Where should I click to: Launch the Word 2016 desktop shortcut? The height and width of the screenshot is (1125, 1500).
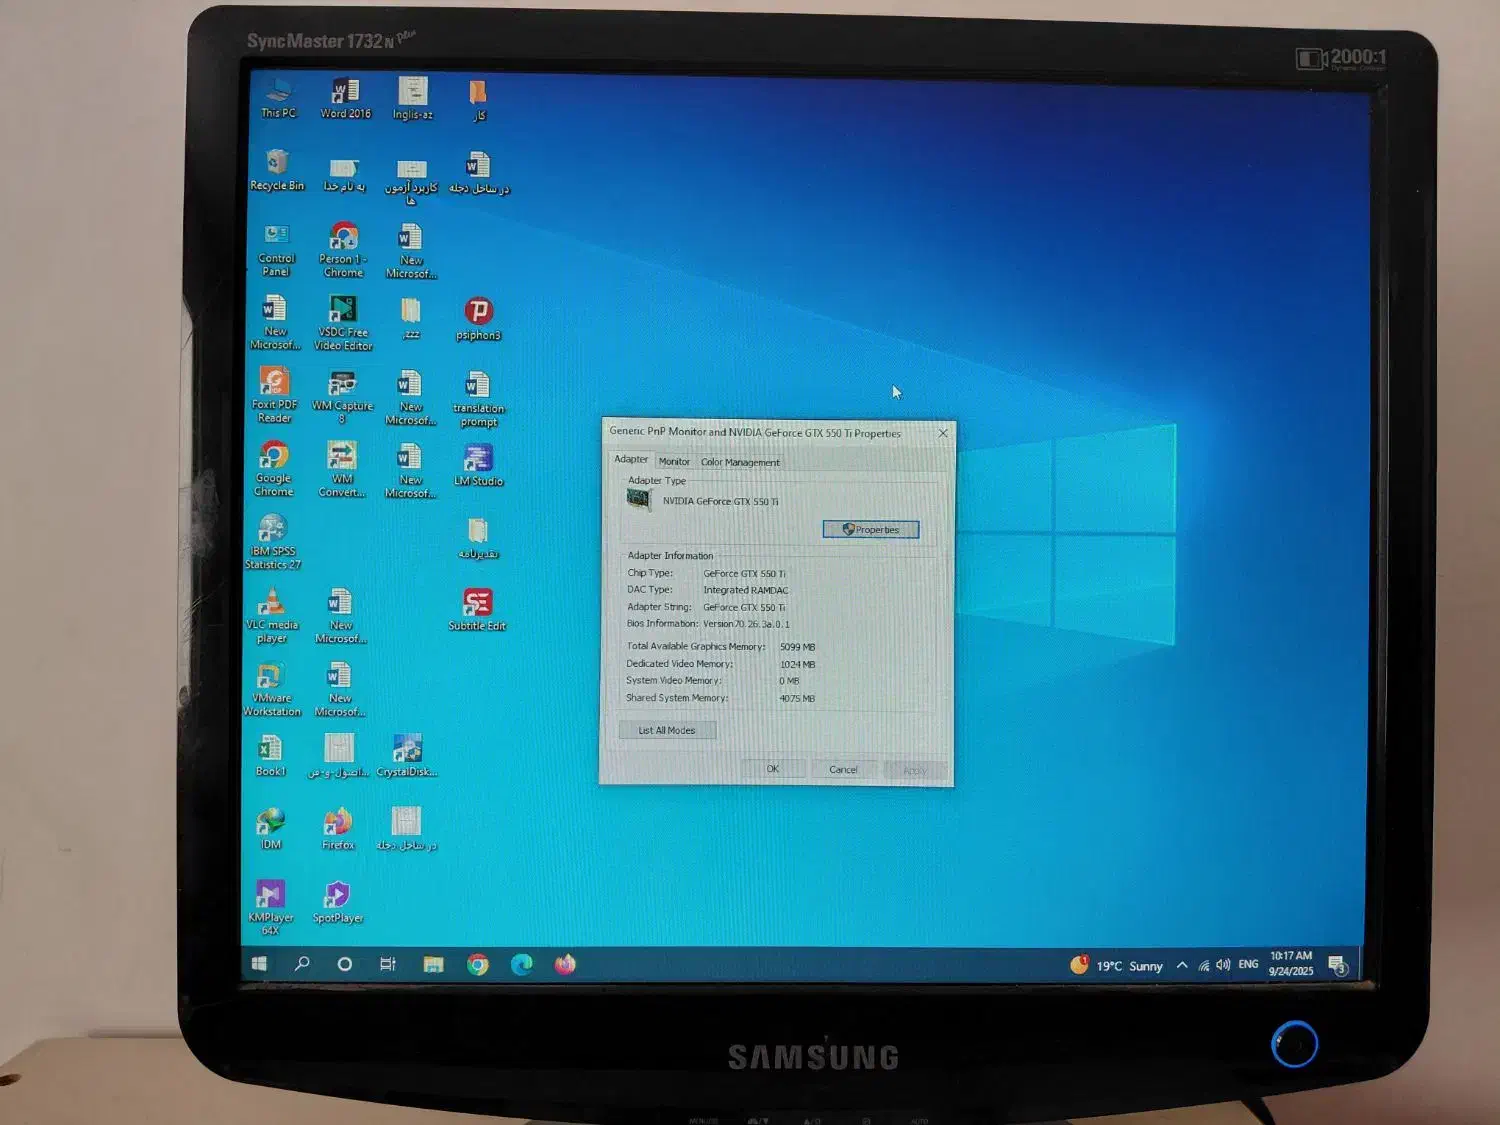coord(345,98)
